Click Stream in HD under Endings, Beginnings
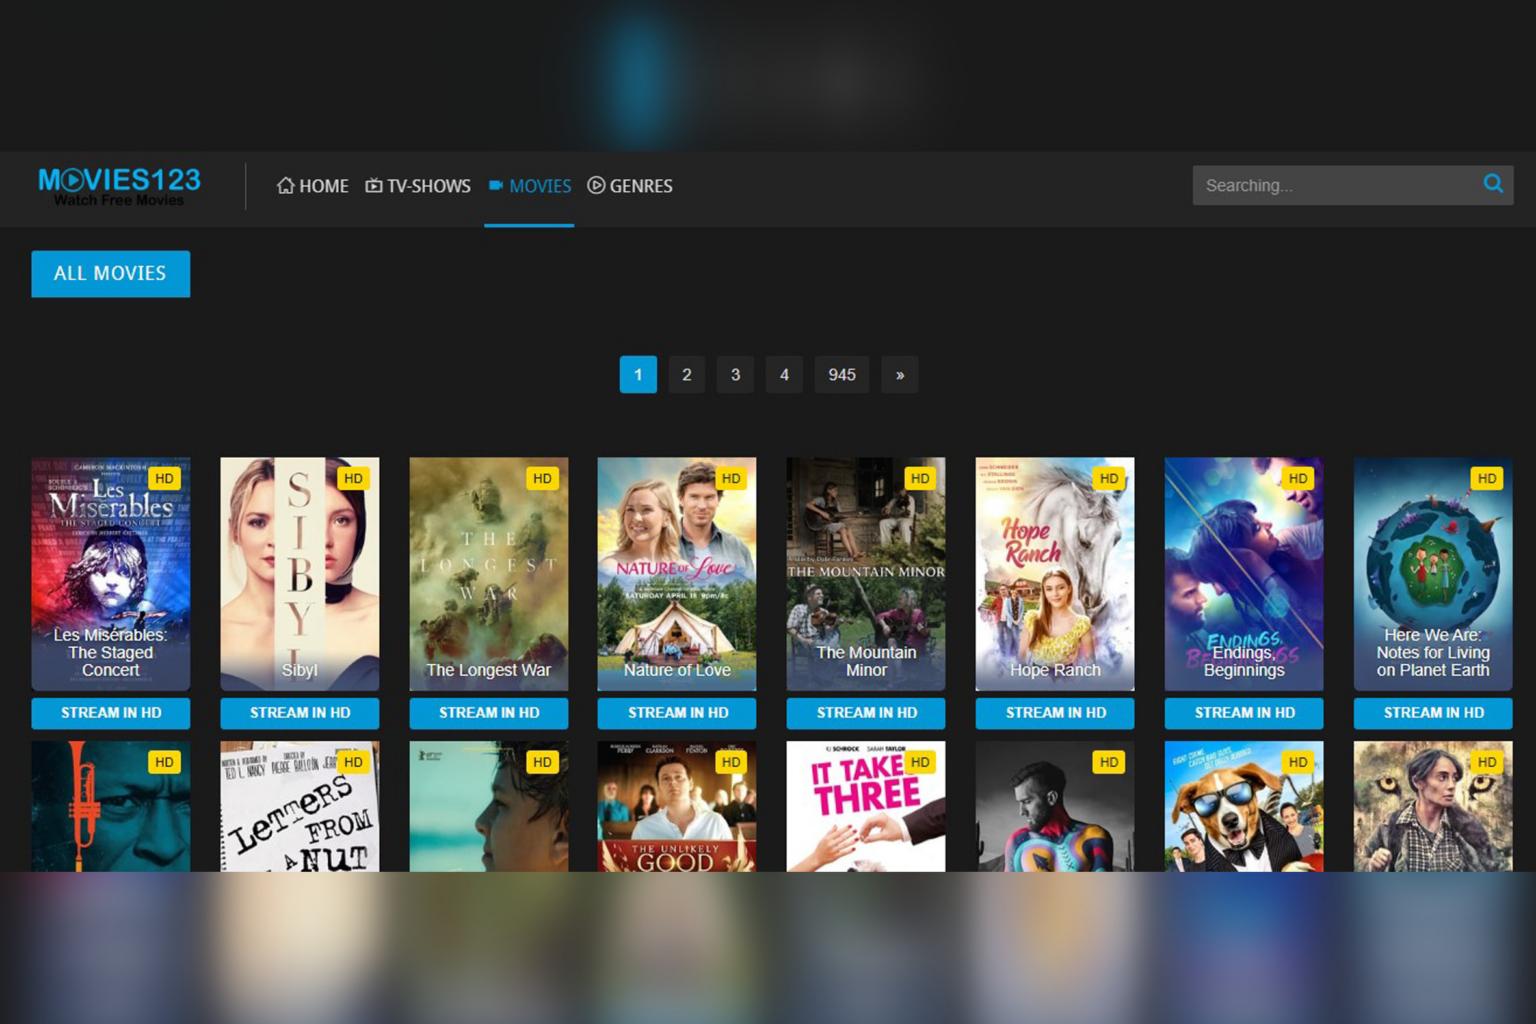The height and width of the screenshot is (1024, 1536). click(x=1244, y=713)
